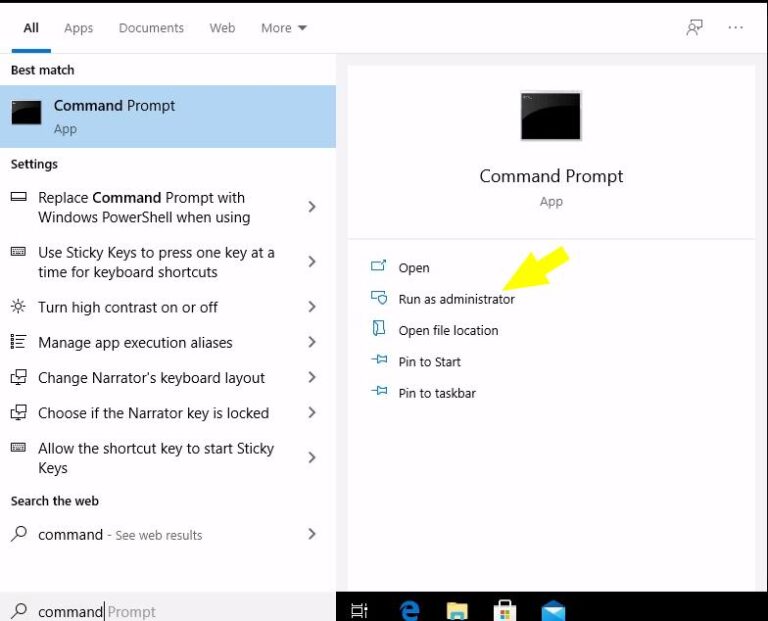Image resolution: width=768 pixels, height=621 pixels.
Task: Click the keyboard icon beside Use Sticky Keys
Action: pyautogui.click(x=18, y=252)
